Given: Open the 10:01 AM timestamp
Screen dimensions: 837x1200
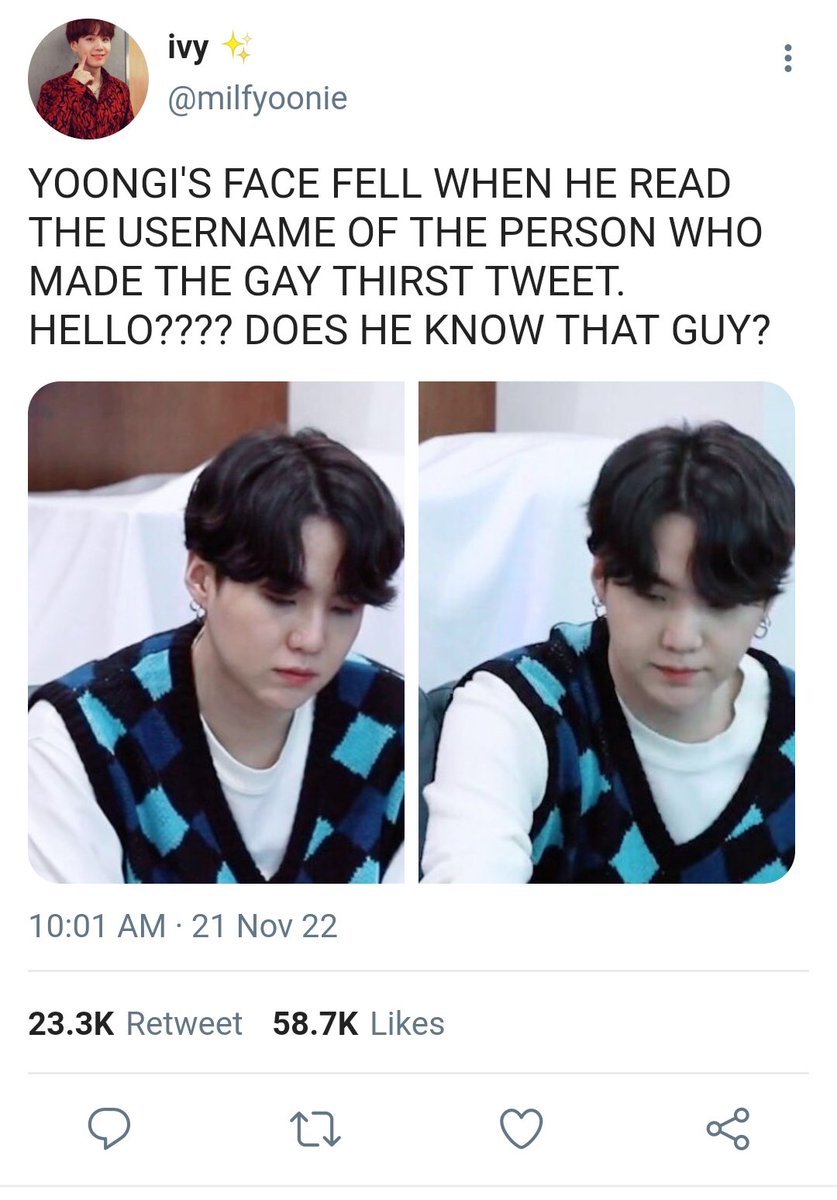Looking at the screenshot, I should coord(97,926).
